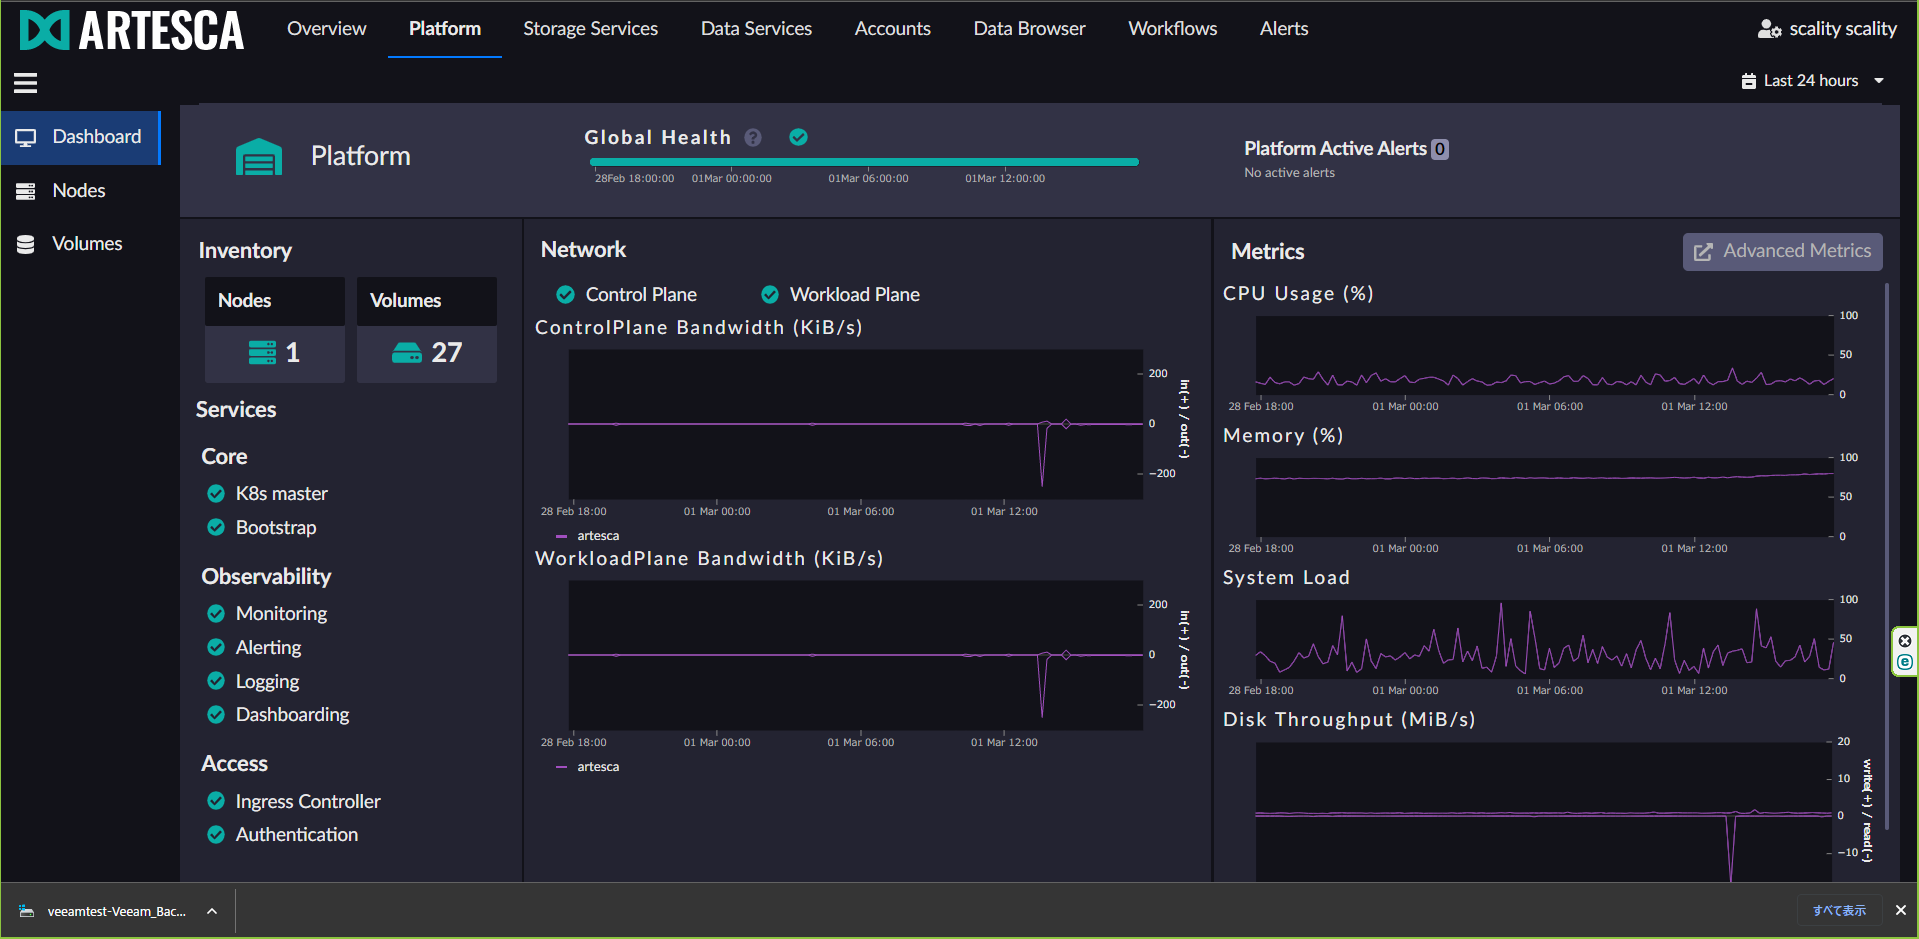Click the Ingress Controller service label

tap(308, 801)
